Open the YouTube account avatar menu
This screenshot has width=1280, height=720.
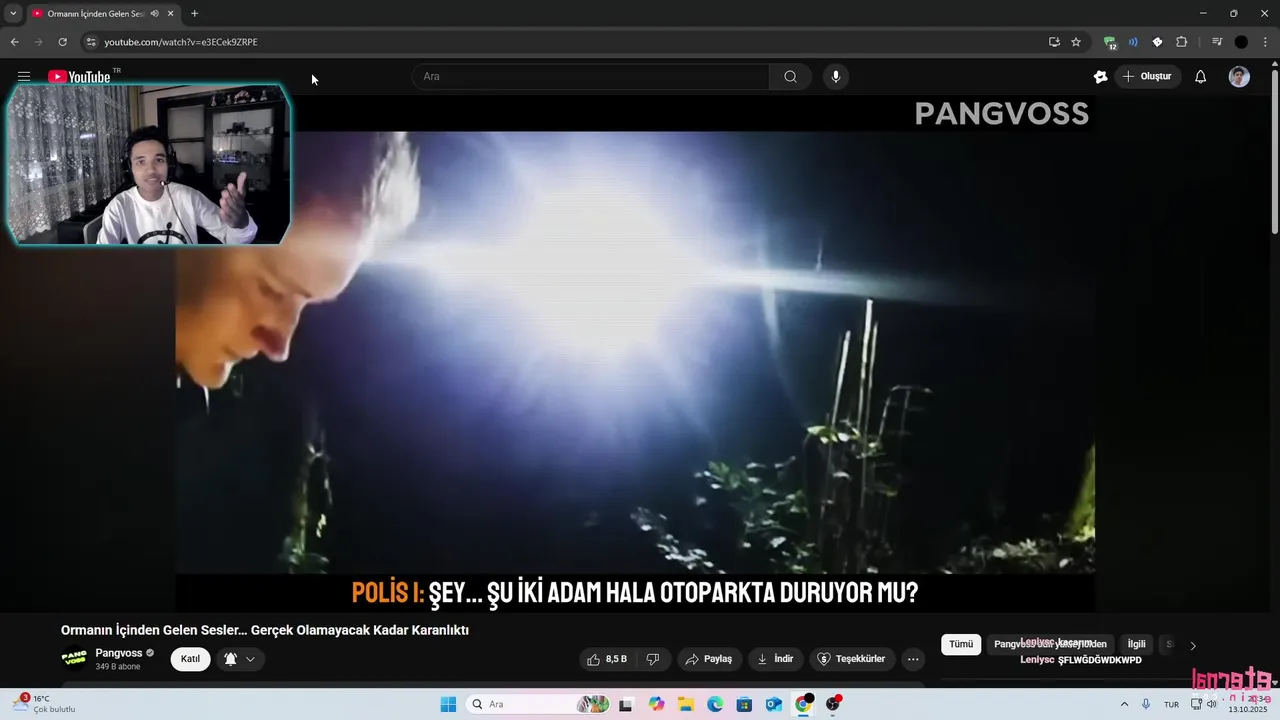click(x=1239, y=77)
